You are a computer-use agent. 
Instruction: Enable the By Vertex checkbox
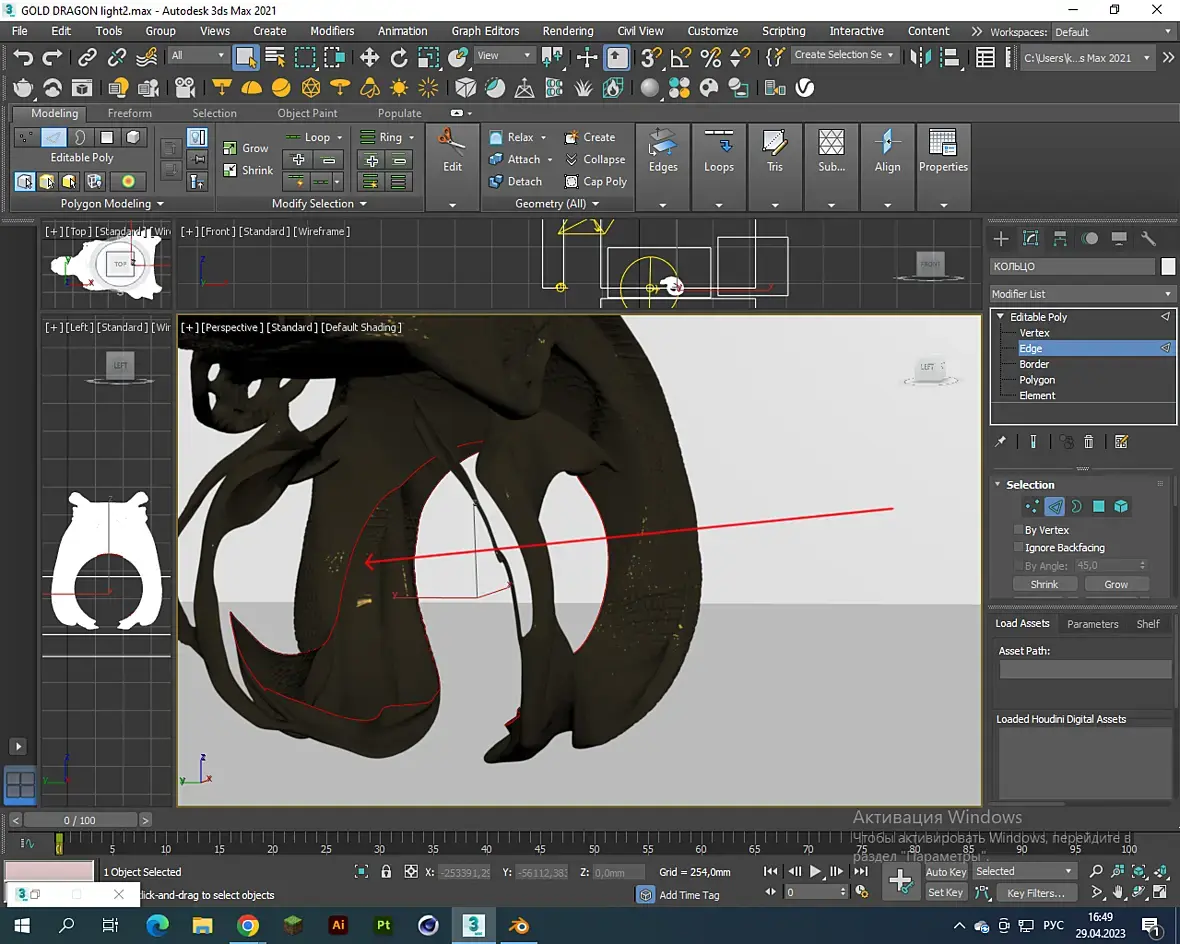[x=1018, y=530]
